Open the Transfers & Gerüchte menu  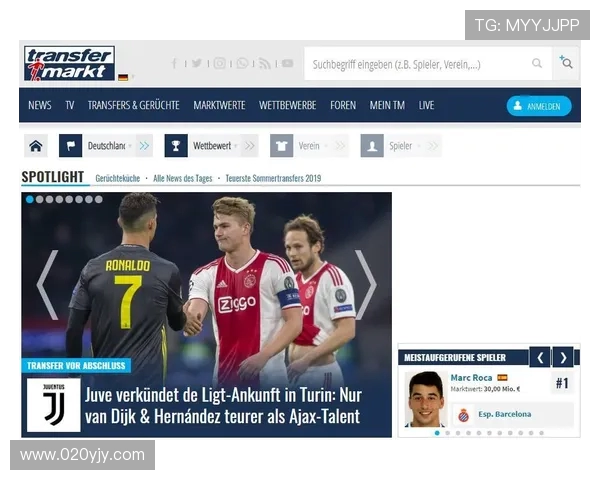click(x=133, y=105)
